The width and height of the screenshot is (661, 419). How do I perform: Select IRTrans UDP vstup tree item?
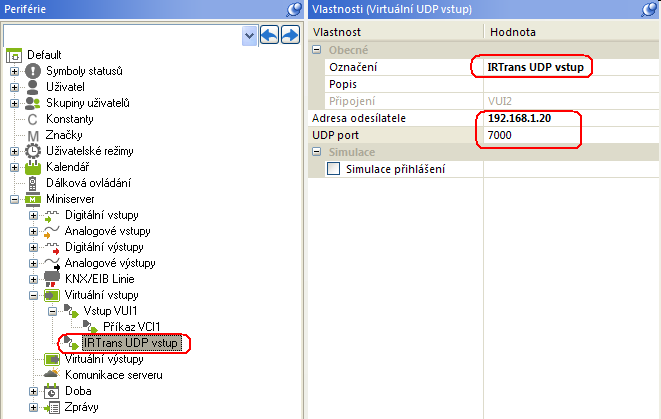coord(131,343)
